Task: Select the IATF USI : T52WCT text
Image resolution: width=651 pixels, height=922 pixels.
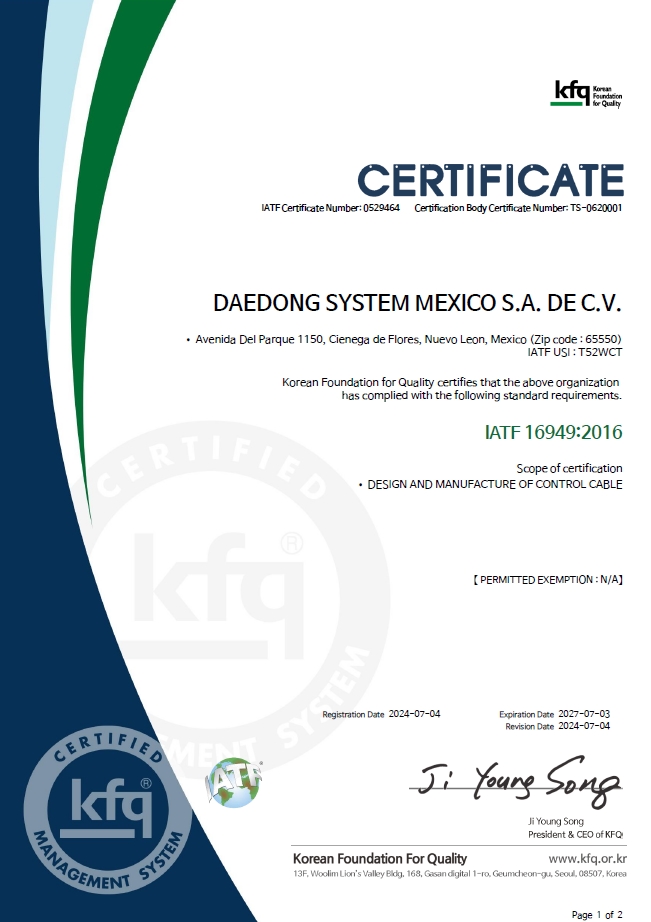Action: click(575, 352)
